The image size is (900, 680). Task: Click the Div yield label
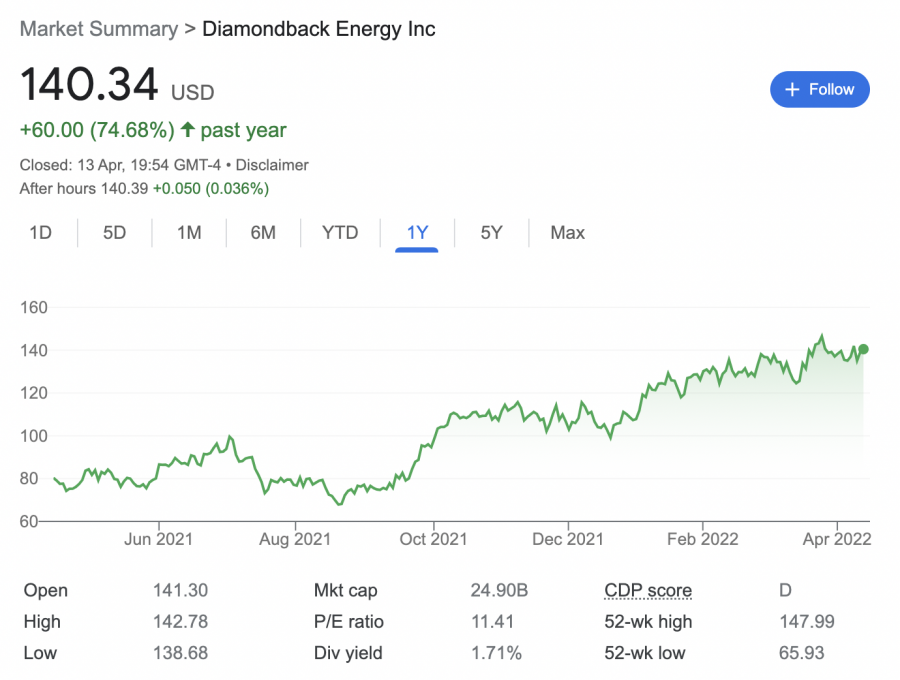(348, 653)
